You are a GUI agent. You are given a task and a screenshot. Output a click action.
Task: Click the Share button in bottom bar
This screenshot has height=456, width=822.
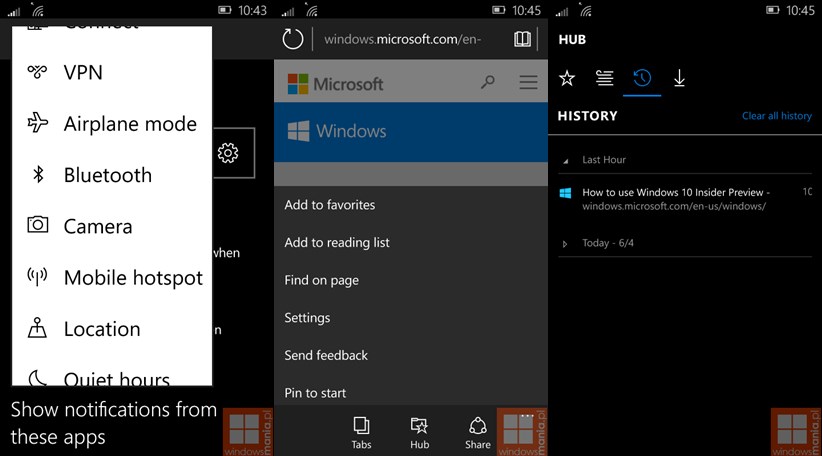[x=478, y=433]
